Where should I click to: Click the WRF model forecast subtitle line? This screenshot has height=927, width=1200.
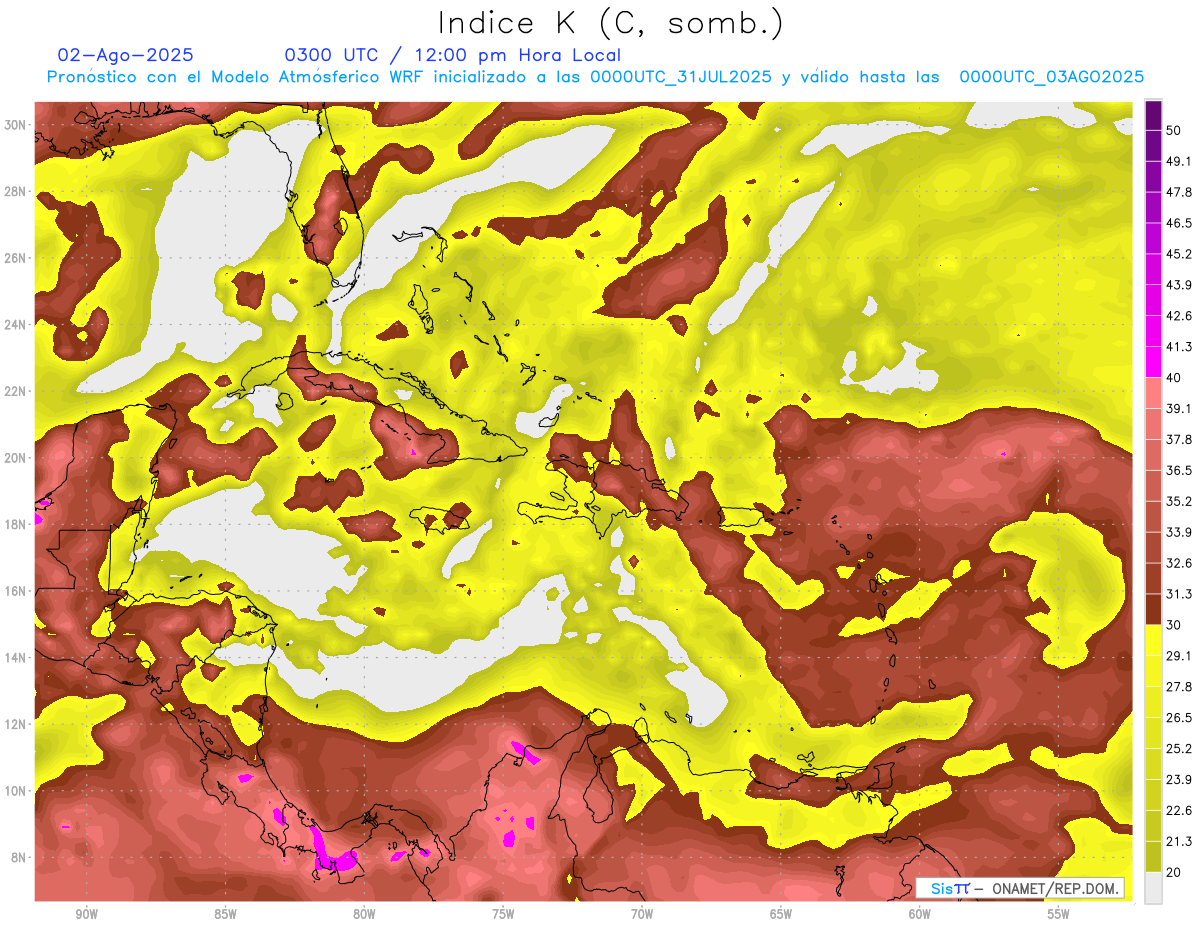[595, 77]
